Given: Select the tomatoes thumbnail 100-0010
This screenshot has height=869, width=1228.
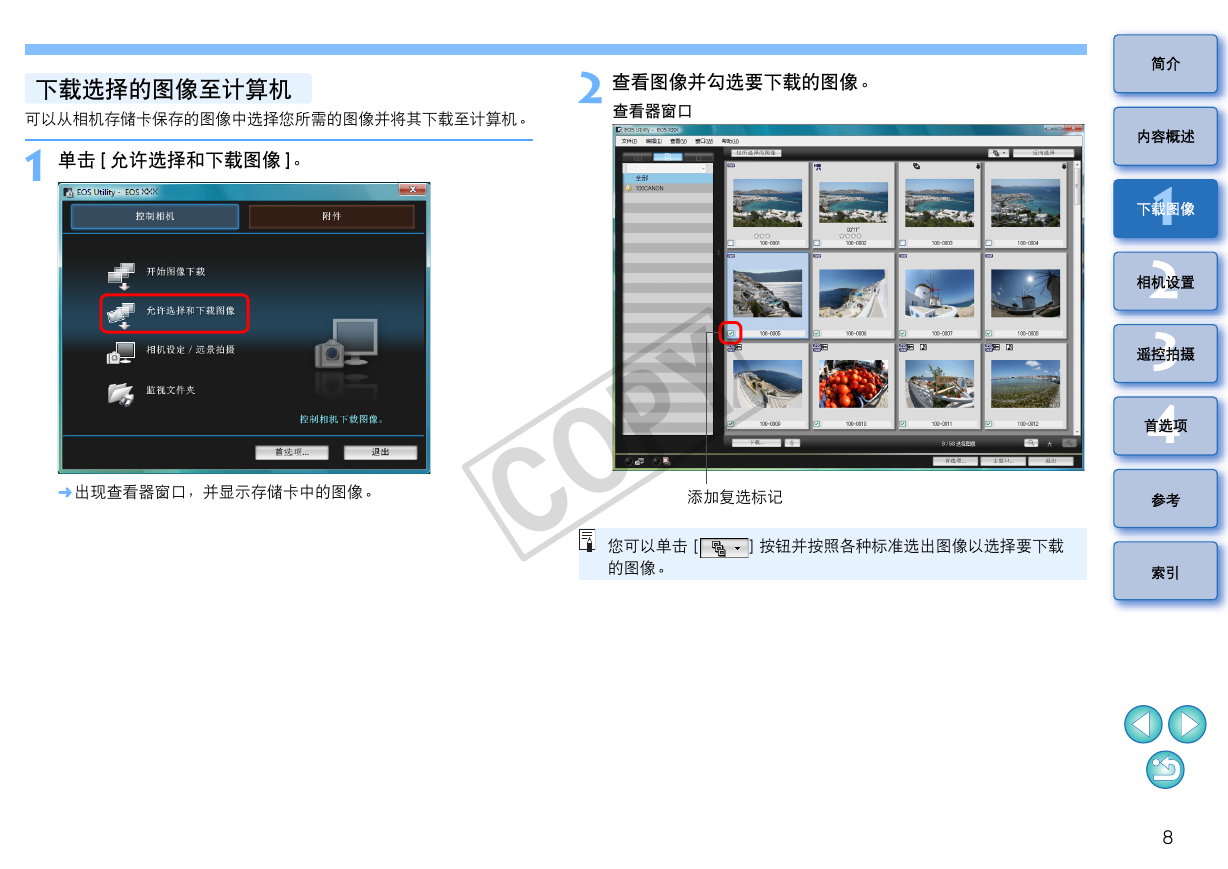Looking at the screenshot, I should (853, 384).
